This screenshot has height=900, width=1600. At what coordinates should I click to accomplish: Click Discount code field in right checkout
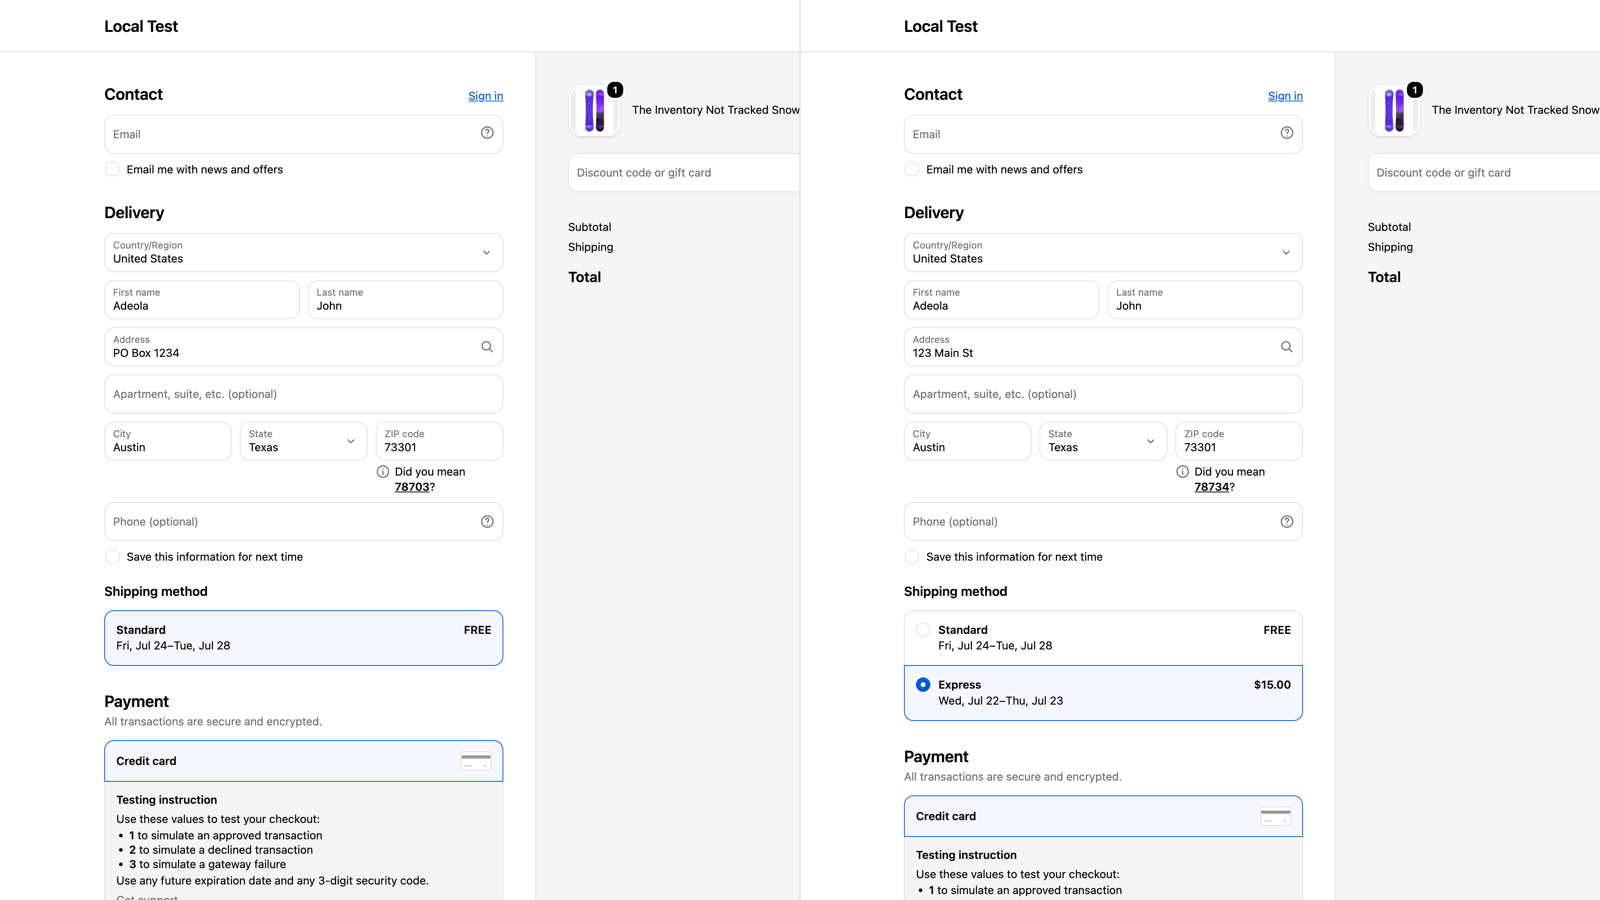tap(1484, 173)
